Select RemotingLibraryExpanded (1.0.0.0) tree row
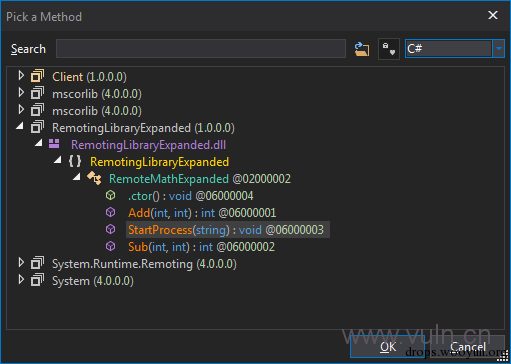This screenshot has height=364, width=511. [143, 128]
